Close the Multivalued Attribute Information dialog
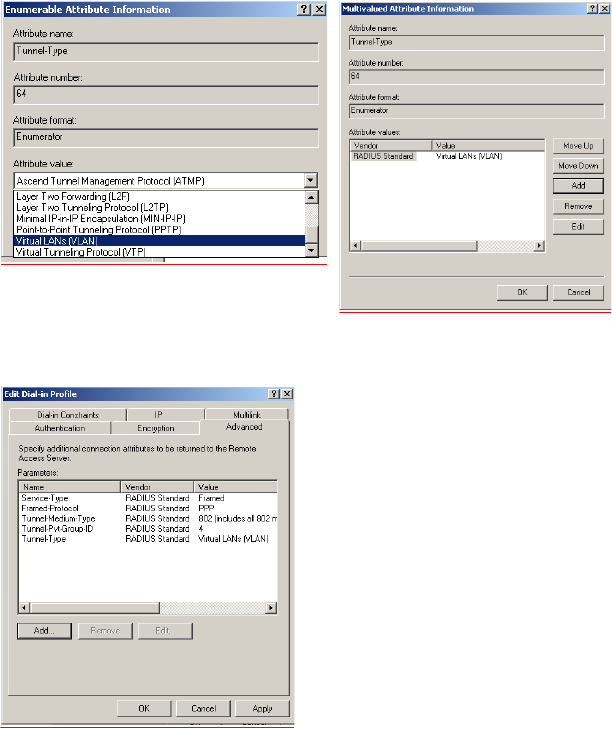The width and height of the screenshot is (612, 729). [x=604, y=9]
